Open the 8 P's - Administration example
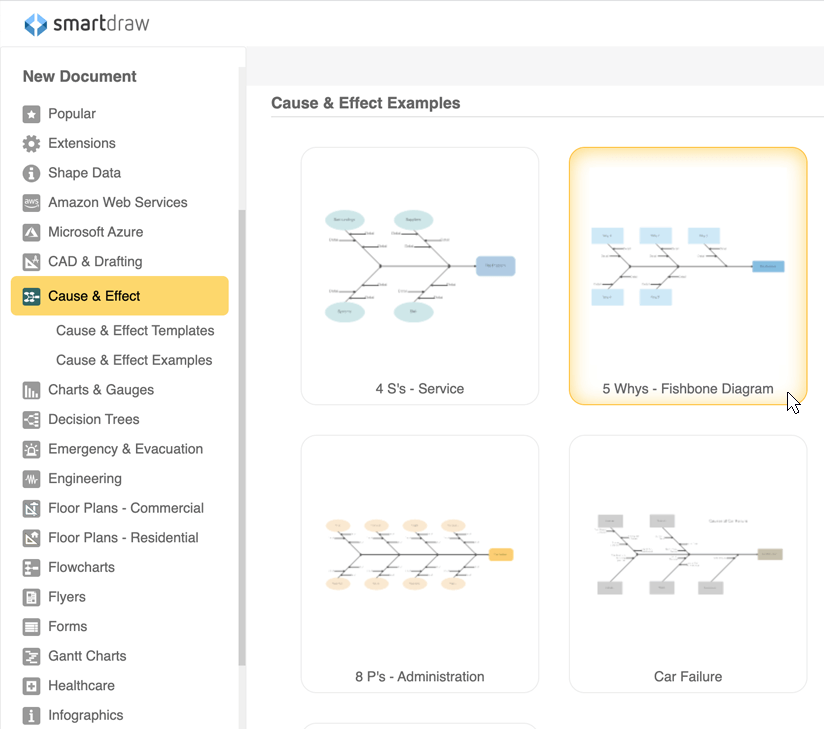 tap(420, 564)
